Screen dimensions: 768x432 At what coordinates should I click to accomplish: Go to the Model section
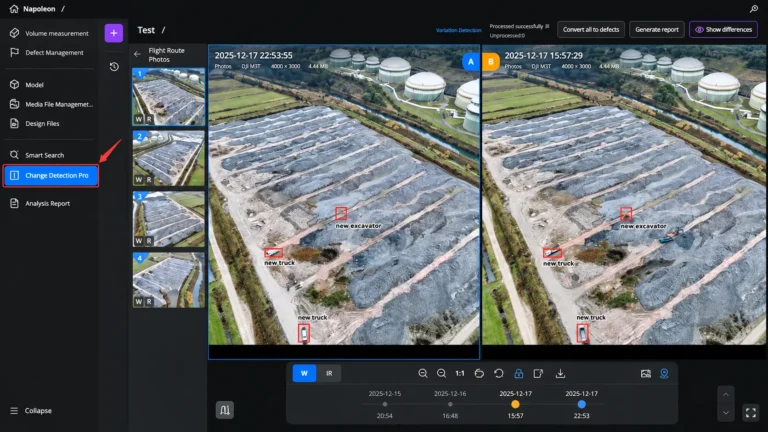coord(27,85)
